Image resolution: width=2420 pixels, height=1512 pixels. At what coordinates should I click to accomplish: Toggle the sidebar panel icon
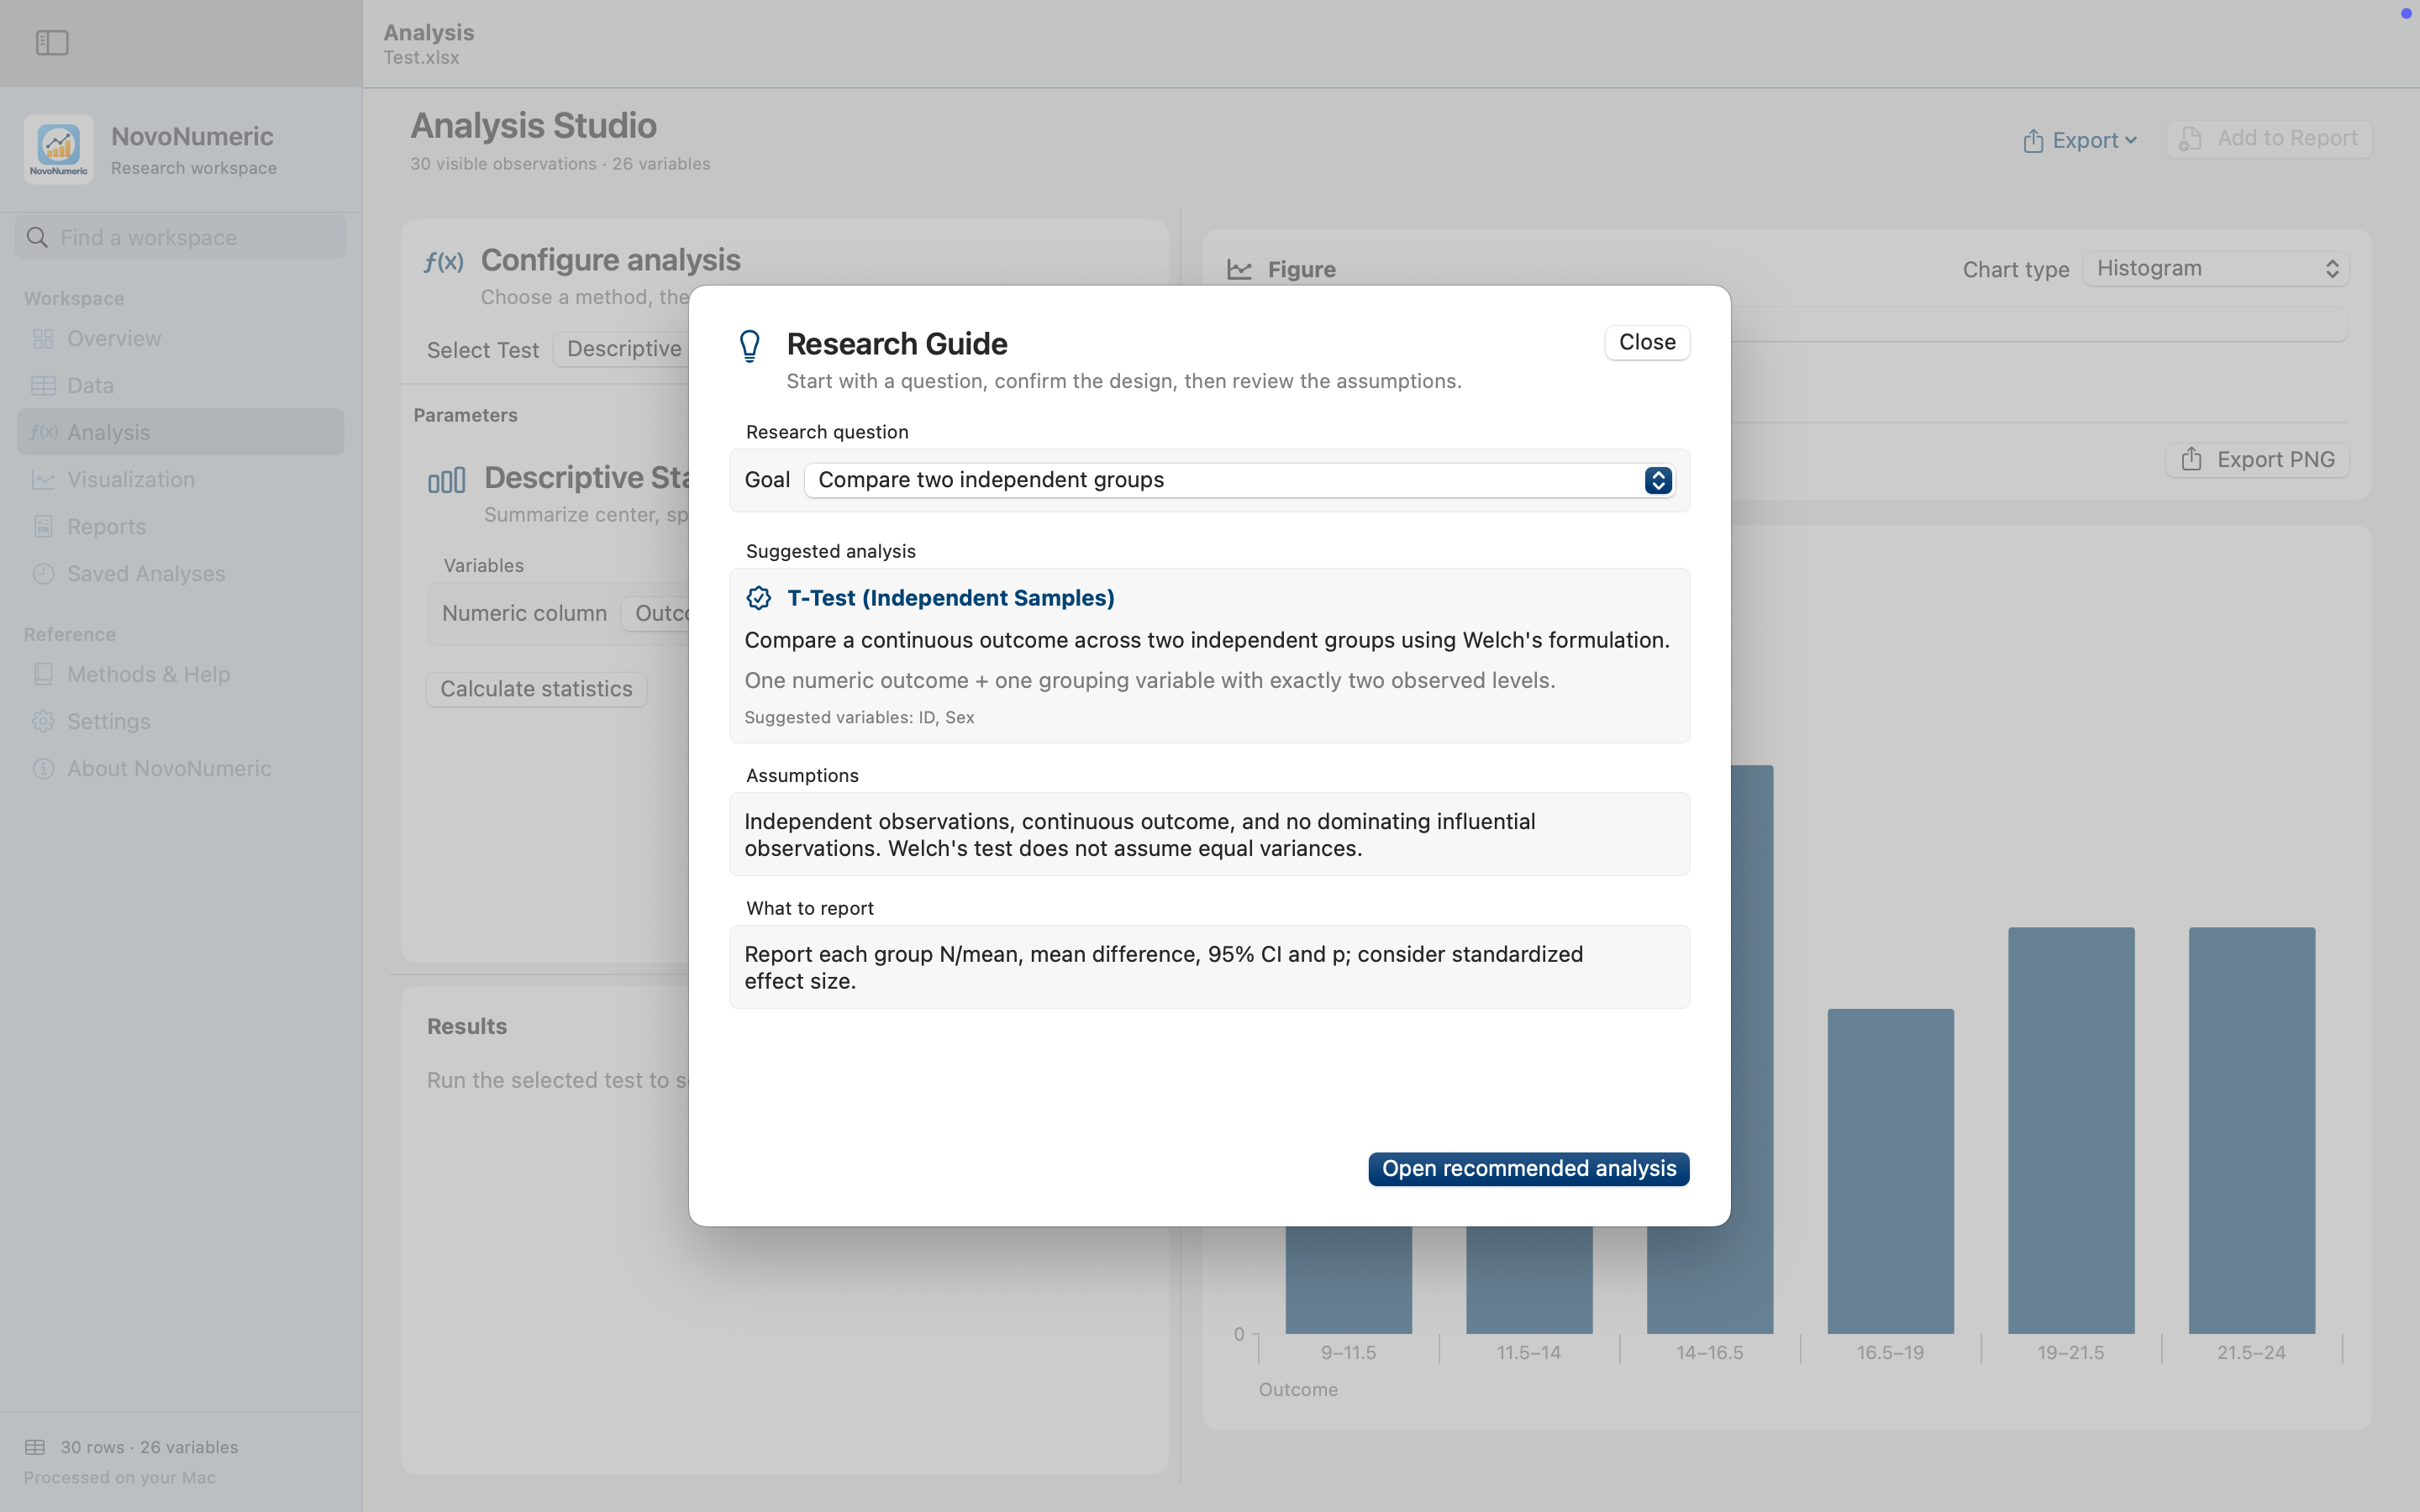(52, 43)
